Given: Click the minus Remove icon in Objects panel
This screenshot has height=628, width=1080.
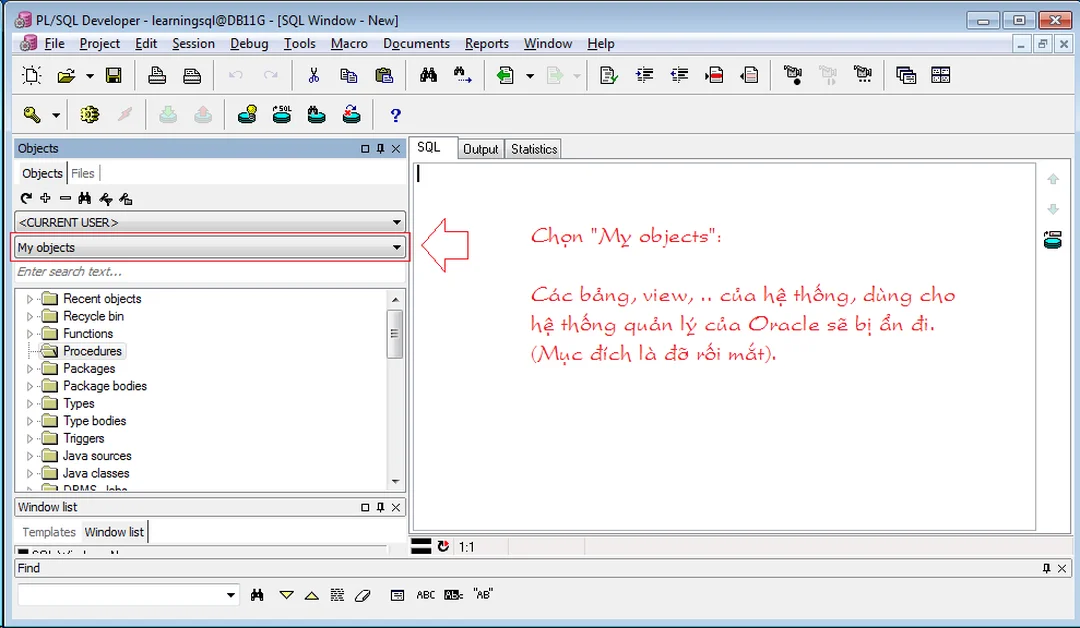Looking at the screenshot, I should point(65,198).
